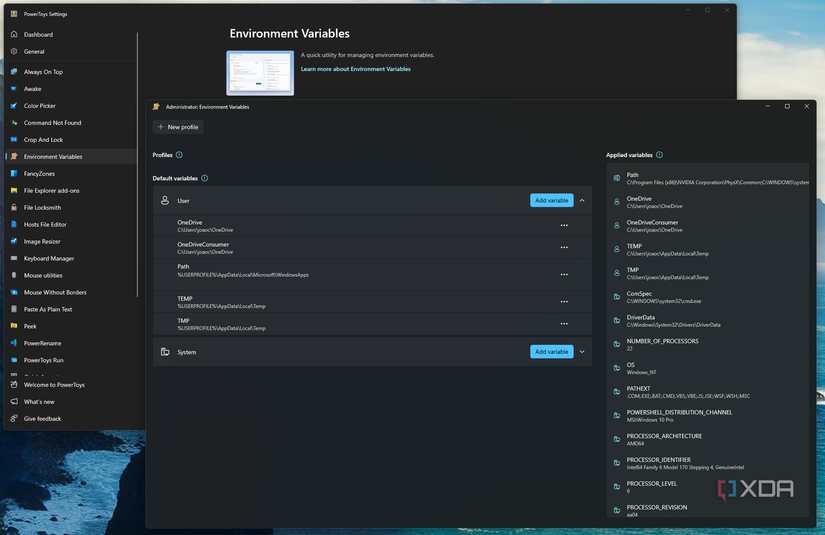
Task: Click the Awake sidebar icon
Action: click(14, 88)
